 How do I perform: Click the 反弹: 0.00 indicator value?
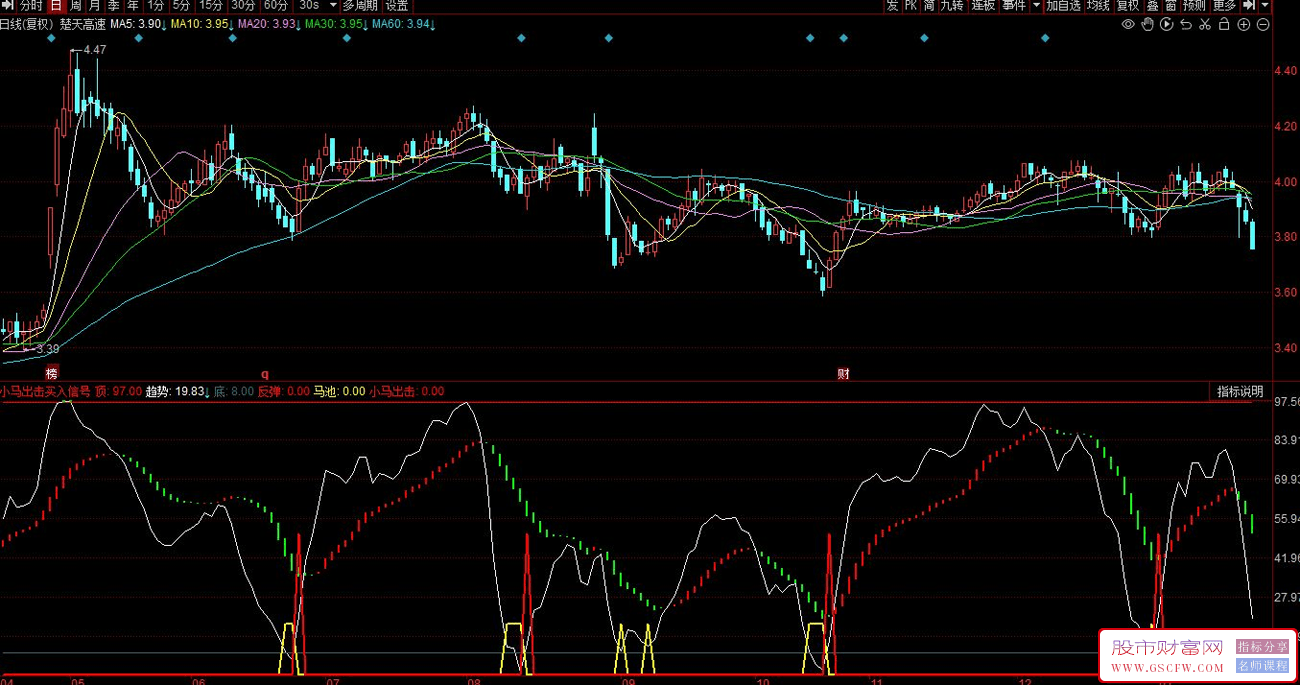point(284,391)
